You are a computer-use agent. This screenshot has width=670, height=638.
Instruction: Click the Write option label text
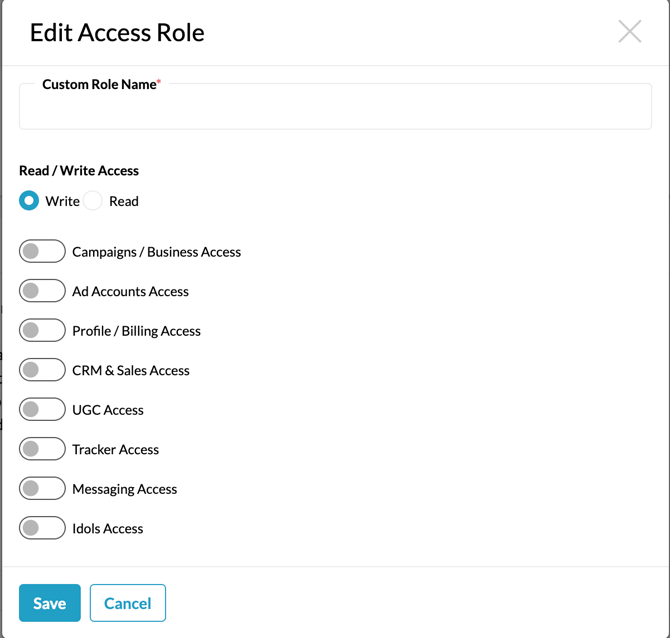click(x=62, y=201)
